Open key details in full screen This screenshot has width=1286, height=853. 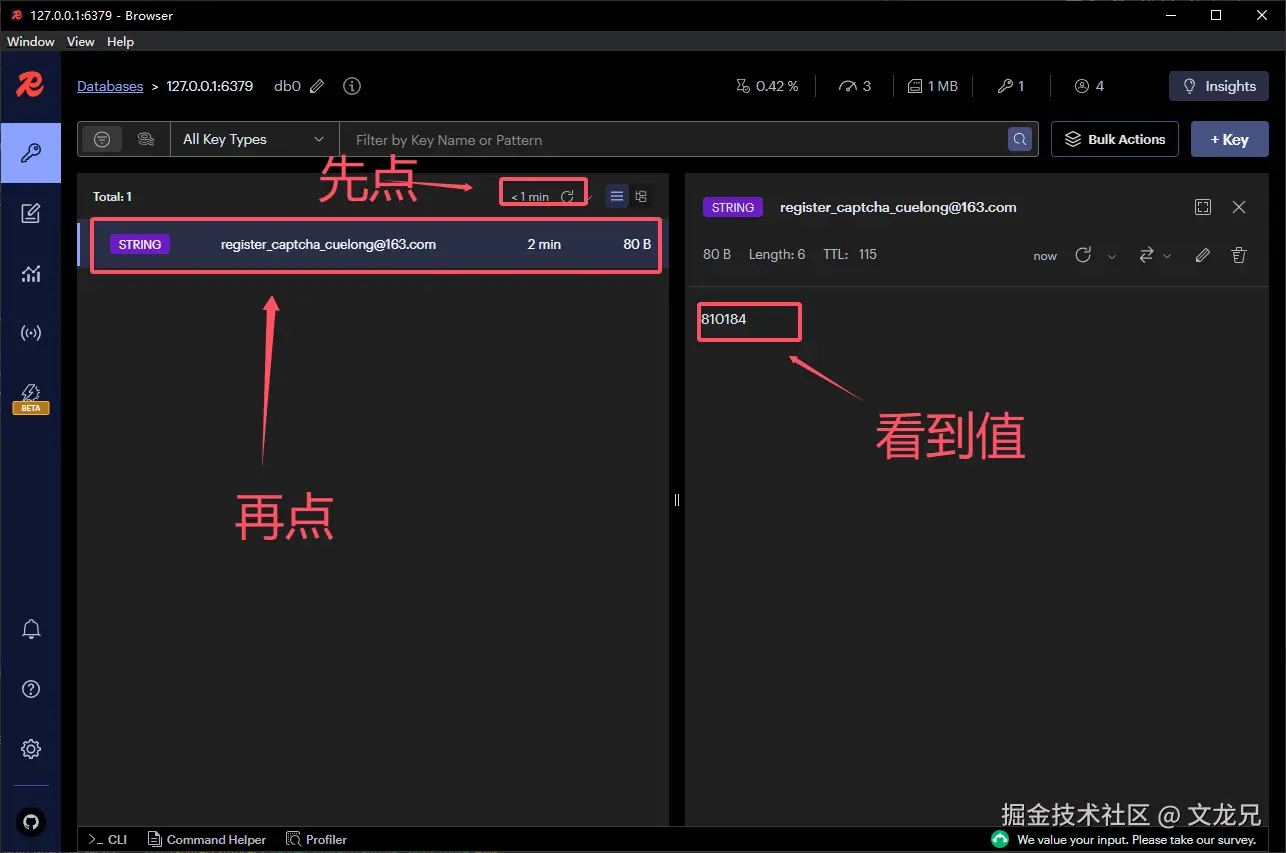[x=1203, y=207]
